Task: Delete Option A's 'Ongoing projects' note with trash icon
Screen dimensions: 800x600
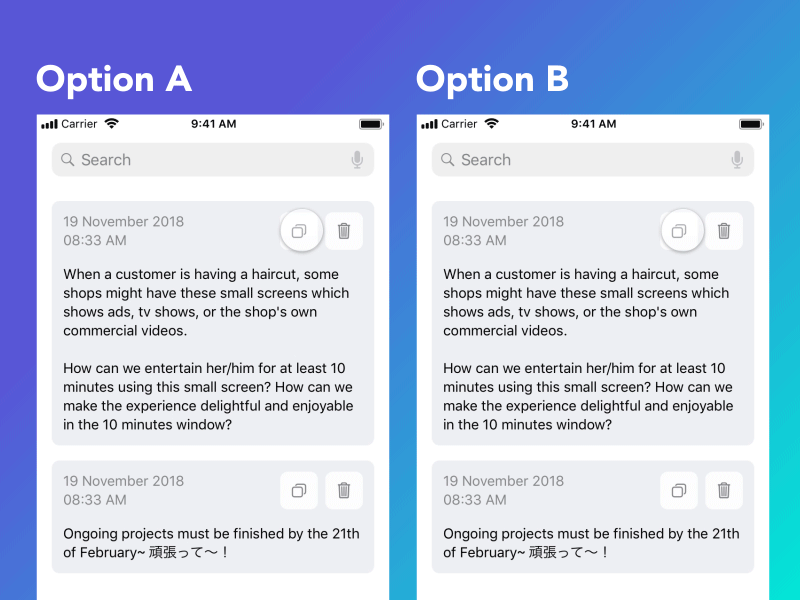Action: click(x=344, y=490)
